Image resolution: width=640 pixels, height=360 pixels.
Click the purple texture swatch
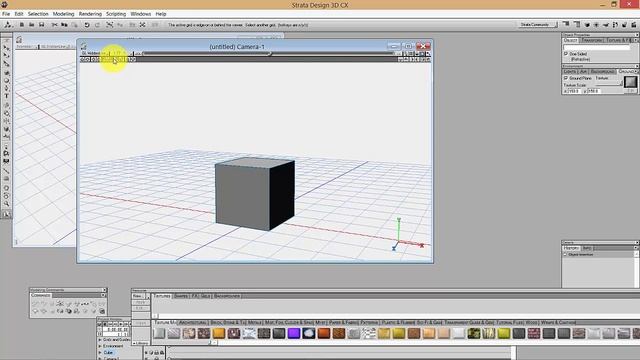(293, 333)
